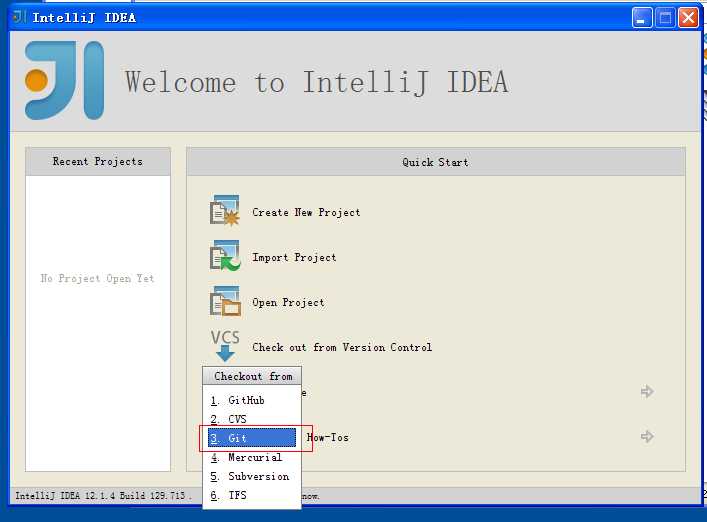Viewport: 707px width, 522px height.
Task: Open the arrow next to How-Tos
Action: pyautogui.click(x=647, y=436)
